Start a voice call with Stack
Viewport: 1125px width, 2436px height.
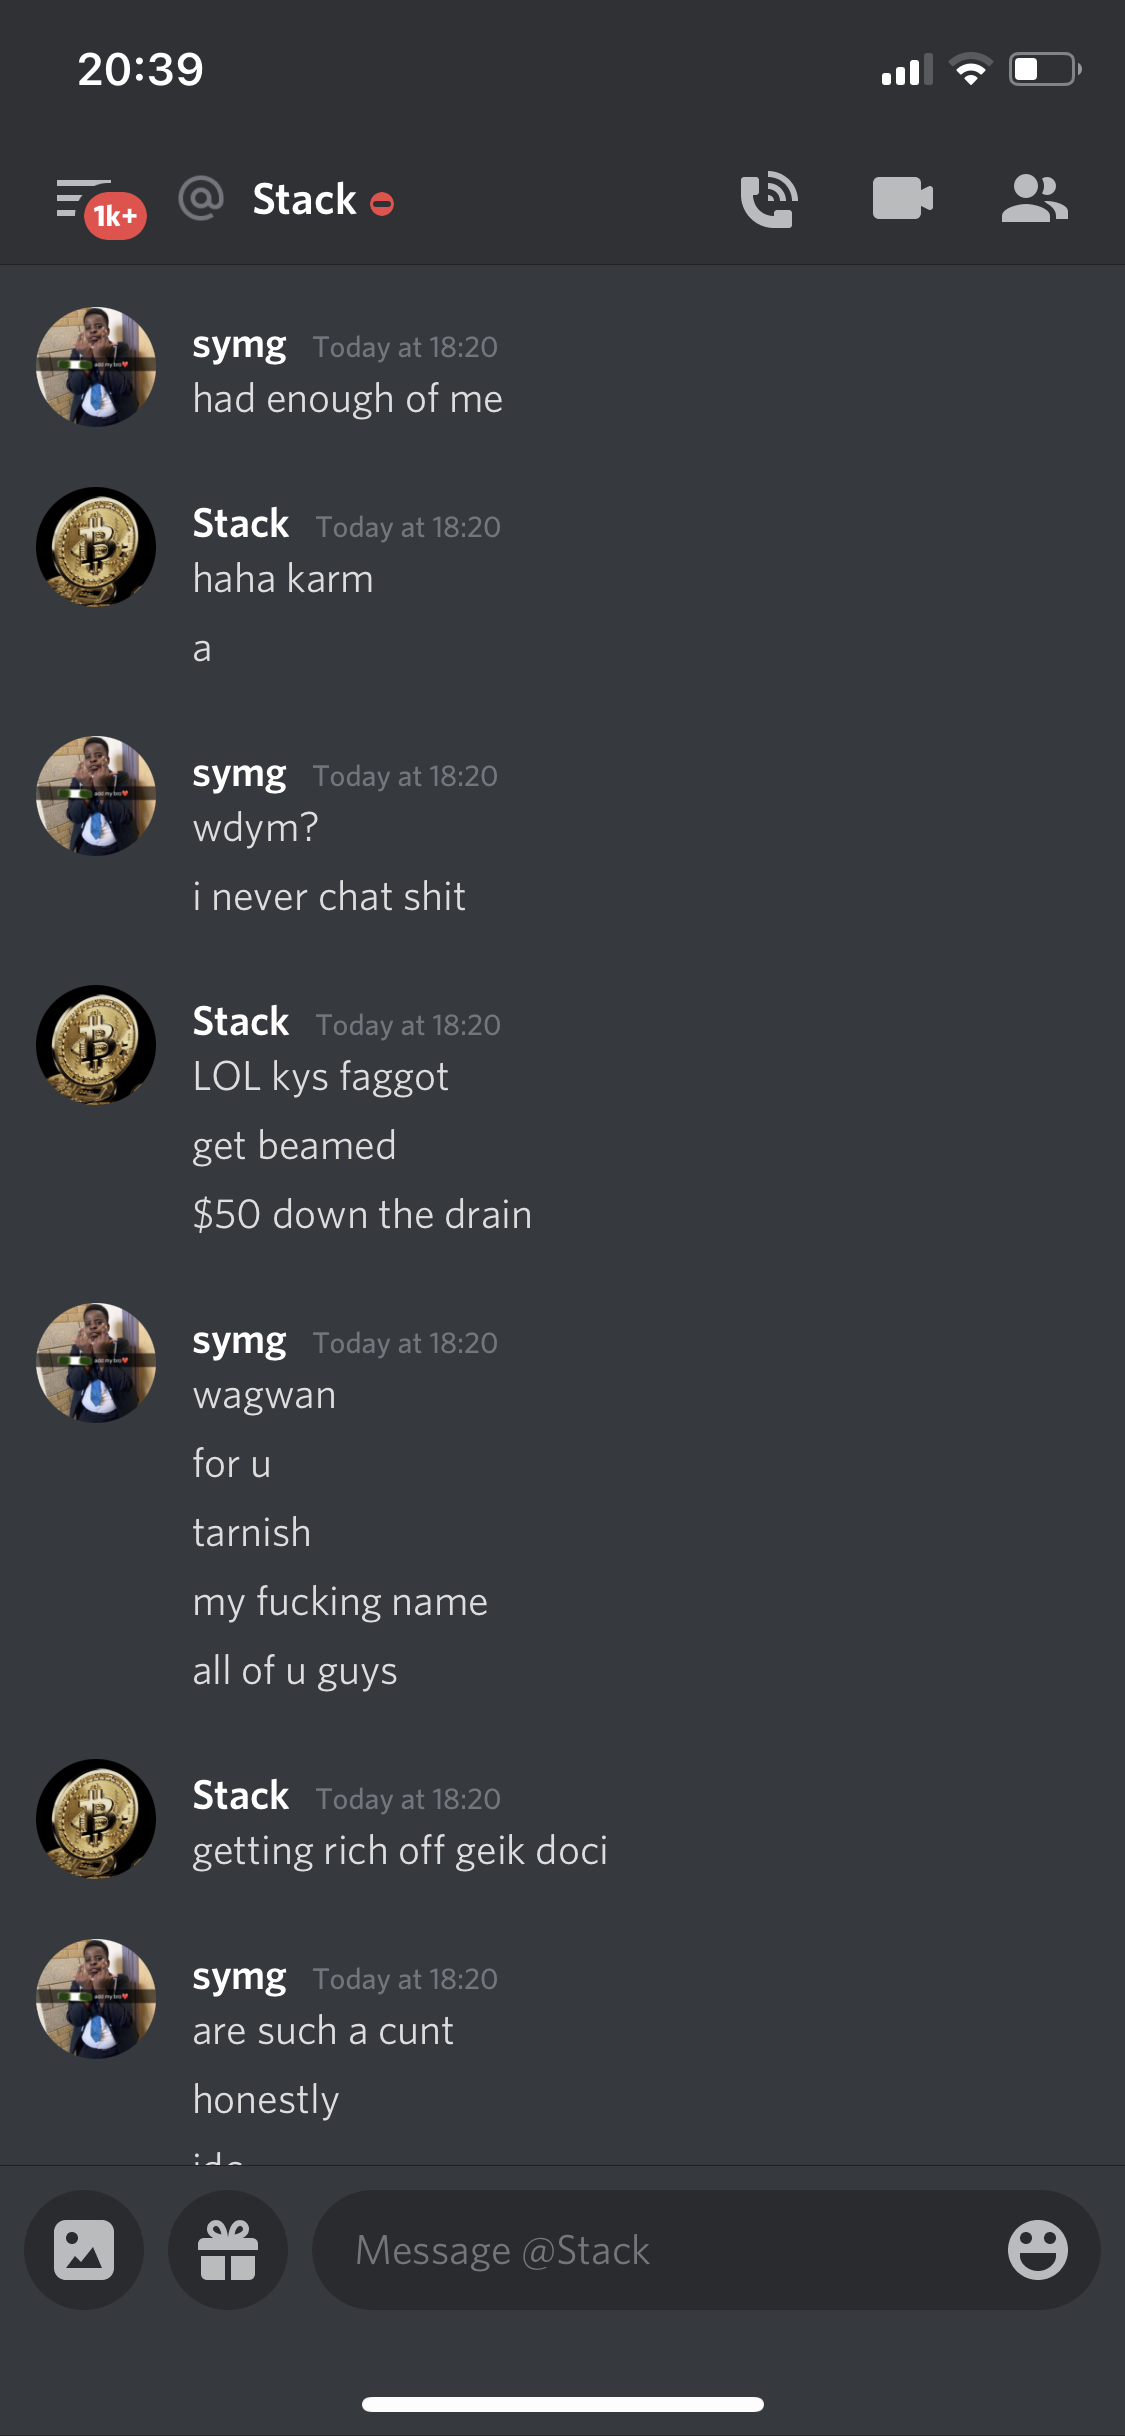pyautogui.click(x=769, y=199)
